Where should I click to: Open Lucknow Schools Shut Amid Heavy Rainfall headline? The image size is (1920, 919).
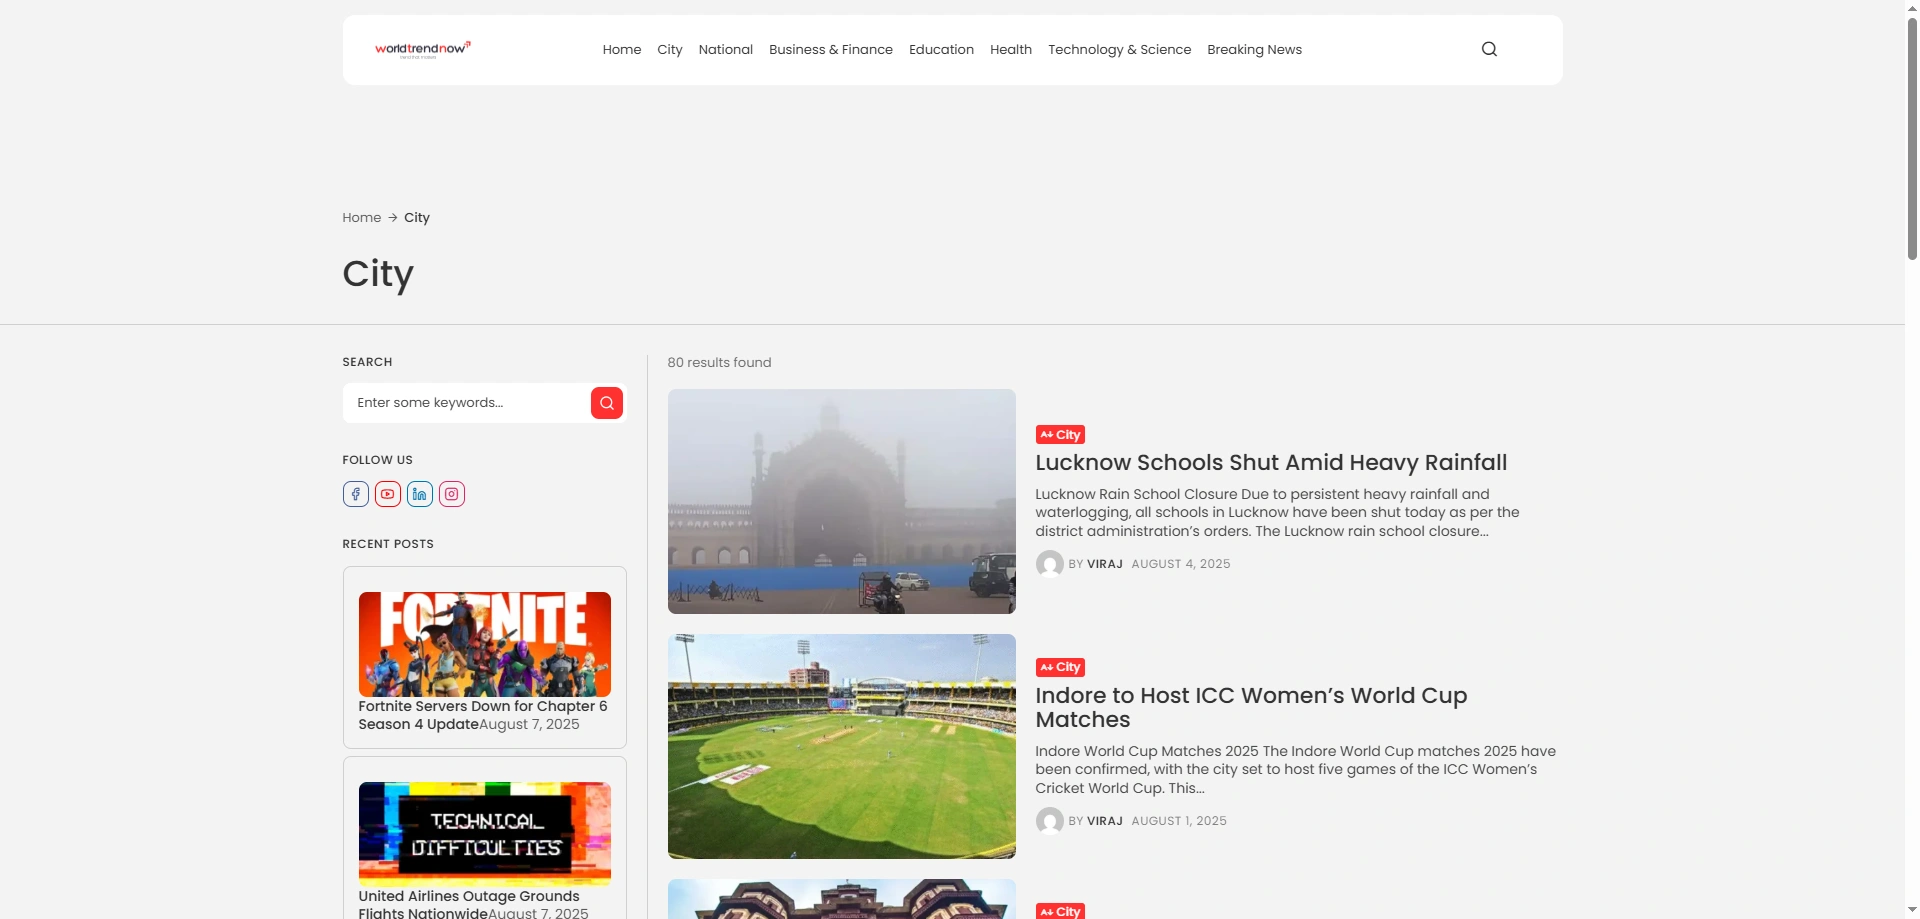coord(1271,463)
